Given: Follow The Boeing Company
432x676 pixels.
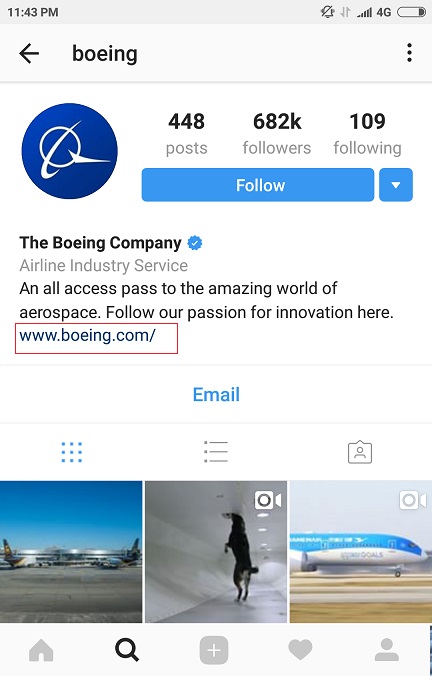Looking at the screenshot, I should click(x=258, y=185).
